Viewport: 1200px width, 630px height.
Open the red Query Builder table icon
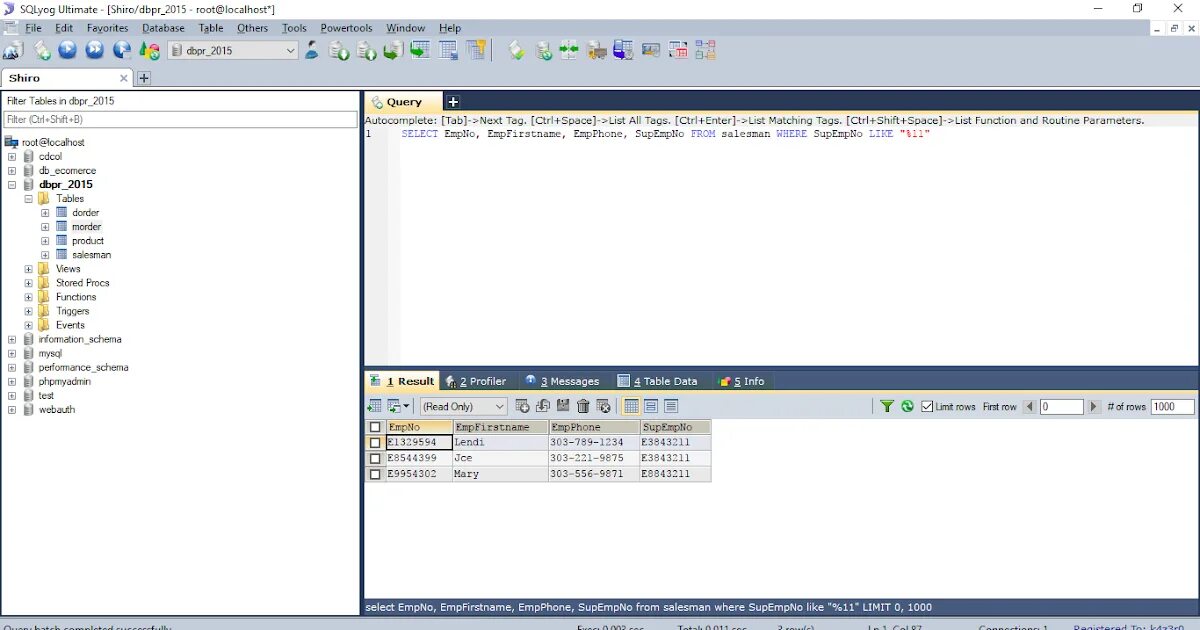click(678, 50)
